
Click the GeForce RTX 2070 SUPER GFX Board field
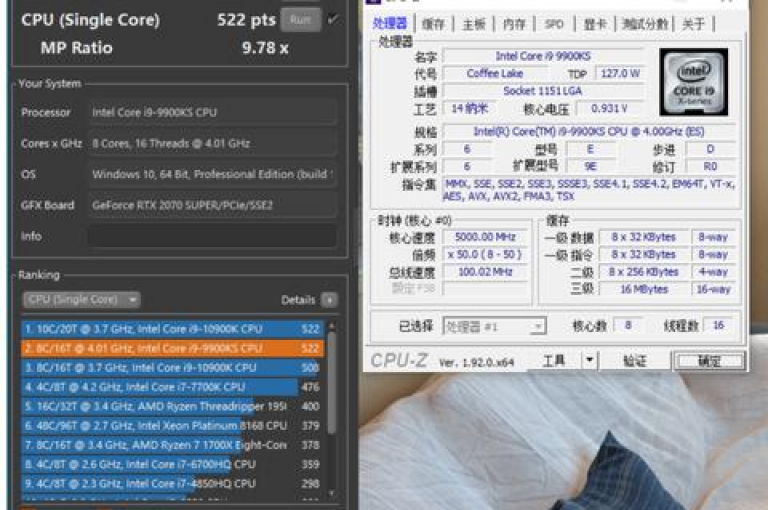(212, 205)
